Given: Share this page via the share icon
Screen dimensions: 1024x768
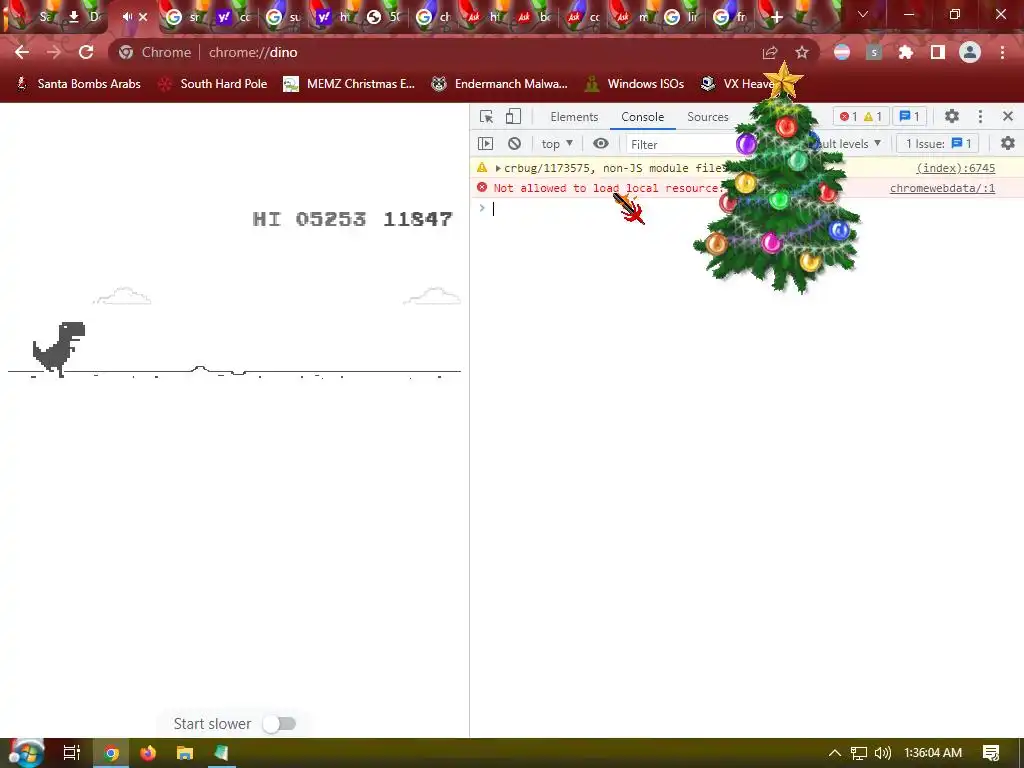Looking at the screenshot, I should pyautogui.click(x=770, y=52).
